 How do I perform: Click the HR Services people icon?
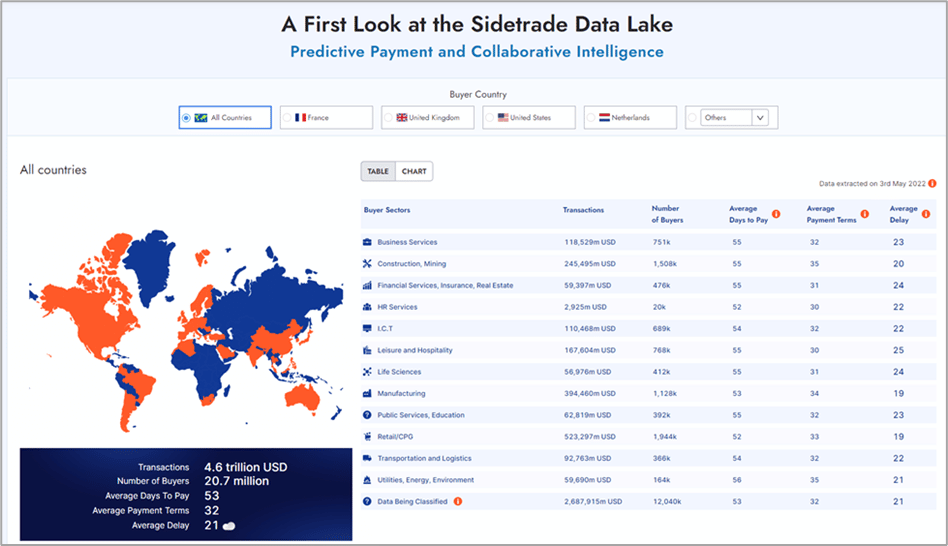click(x=367, y=307)
